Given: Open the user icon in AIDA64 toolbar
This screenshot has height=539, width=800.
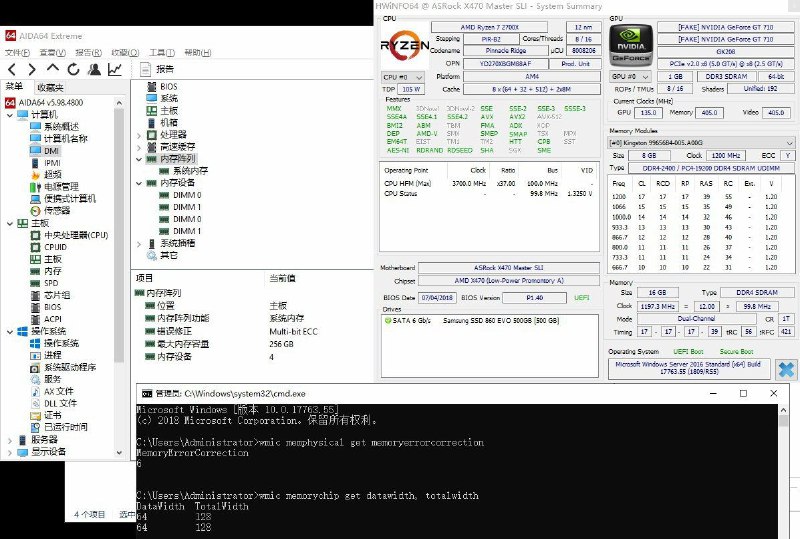Looking at the screenshot, I should point(94,69).
